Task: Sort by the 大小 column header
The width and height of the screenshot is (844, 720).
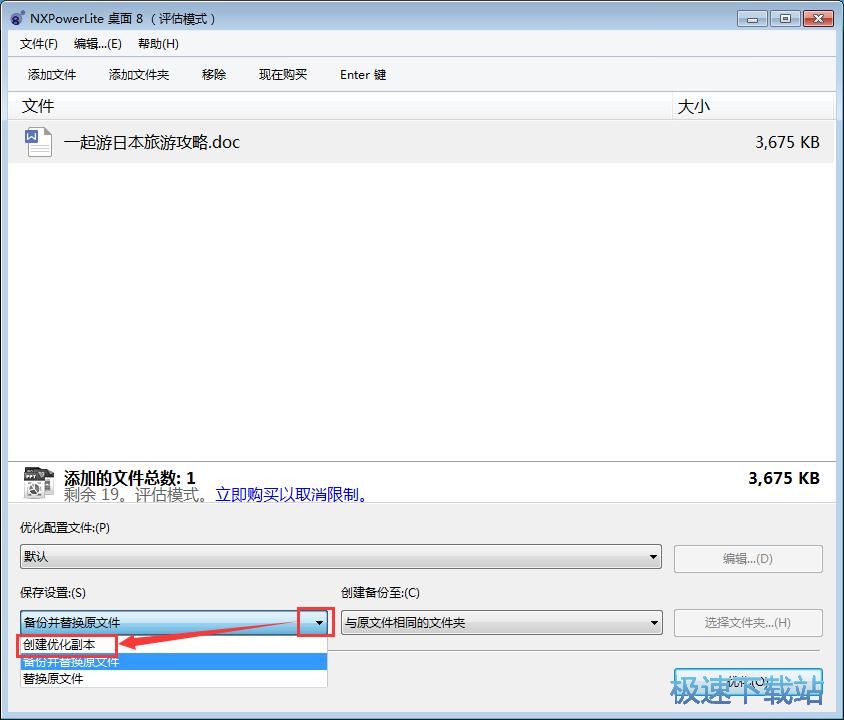Action: pos(754,106)
